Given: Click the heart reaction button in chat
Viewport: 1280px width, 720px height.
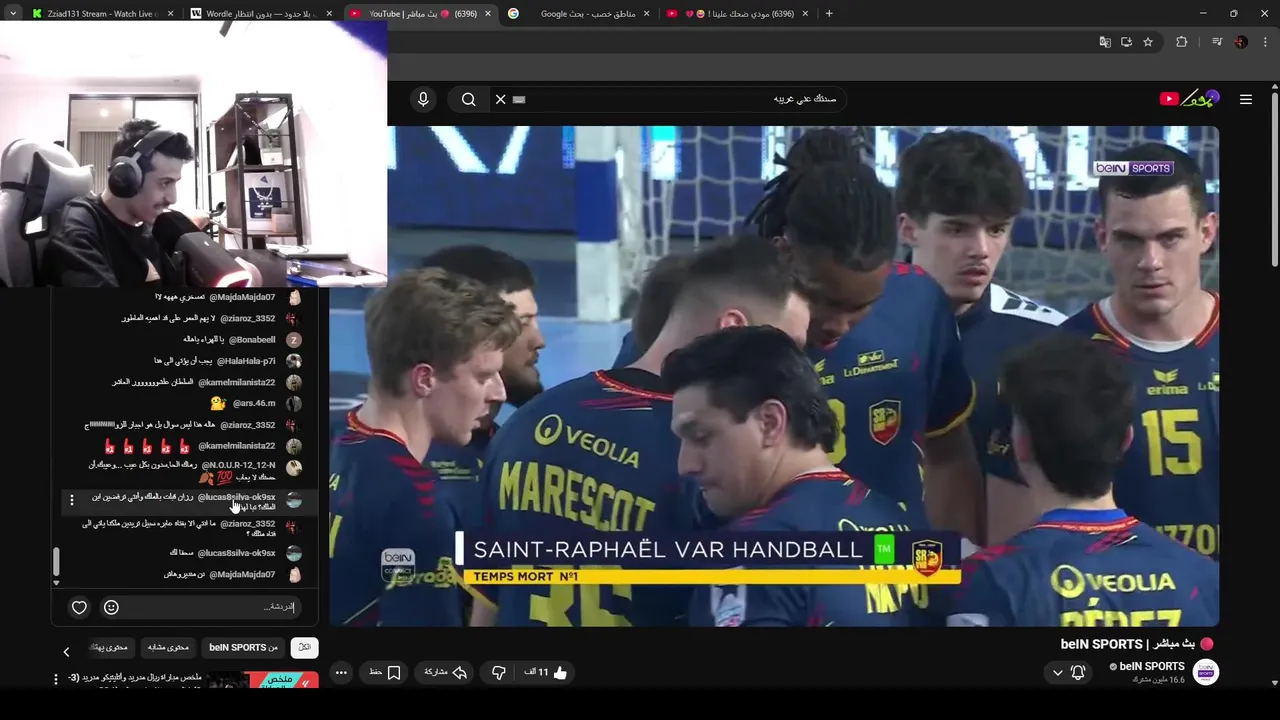Looking at the screenshot, I should point(79,607).
